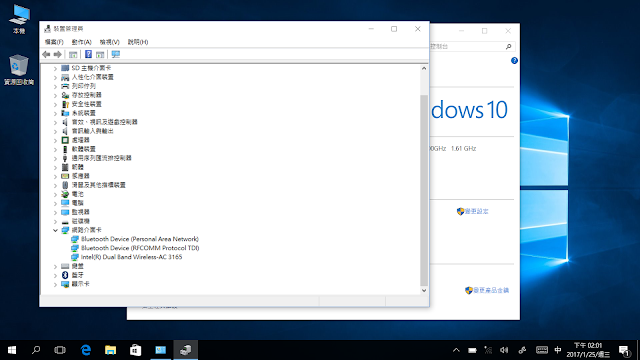The width and height of the screenshot is (640, 360).
Task: Open the Windows Start menu
Action: click(x=12, y=350)
